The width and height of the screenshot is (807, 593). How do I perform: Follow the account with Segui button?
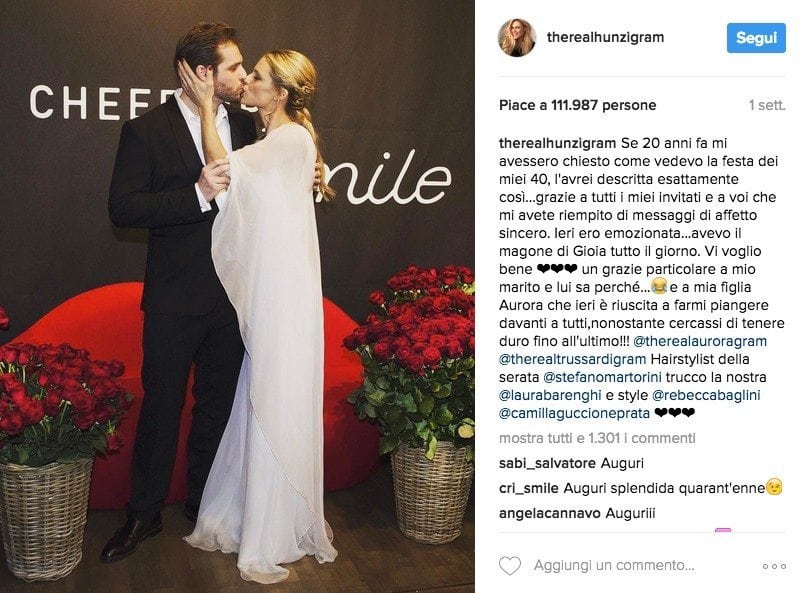756,38
